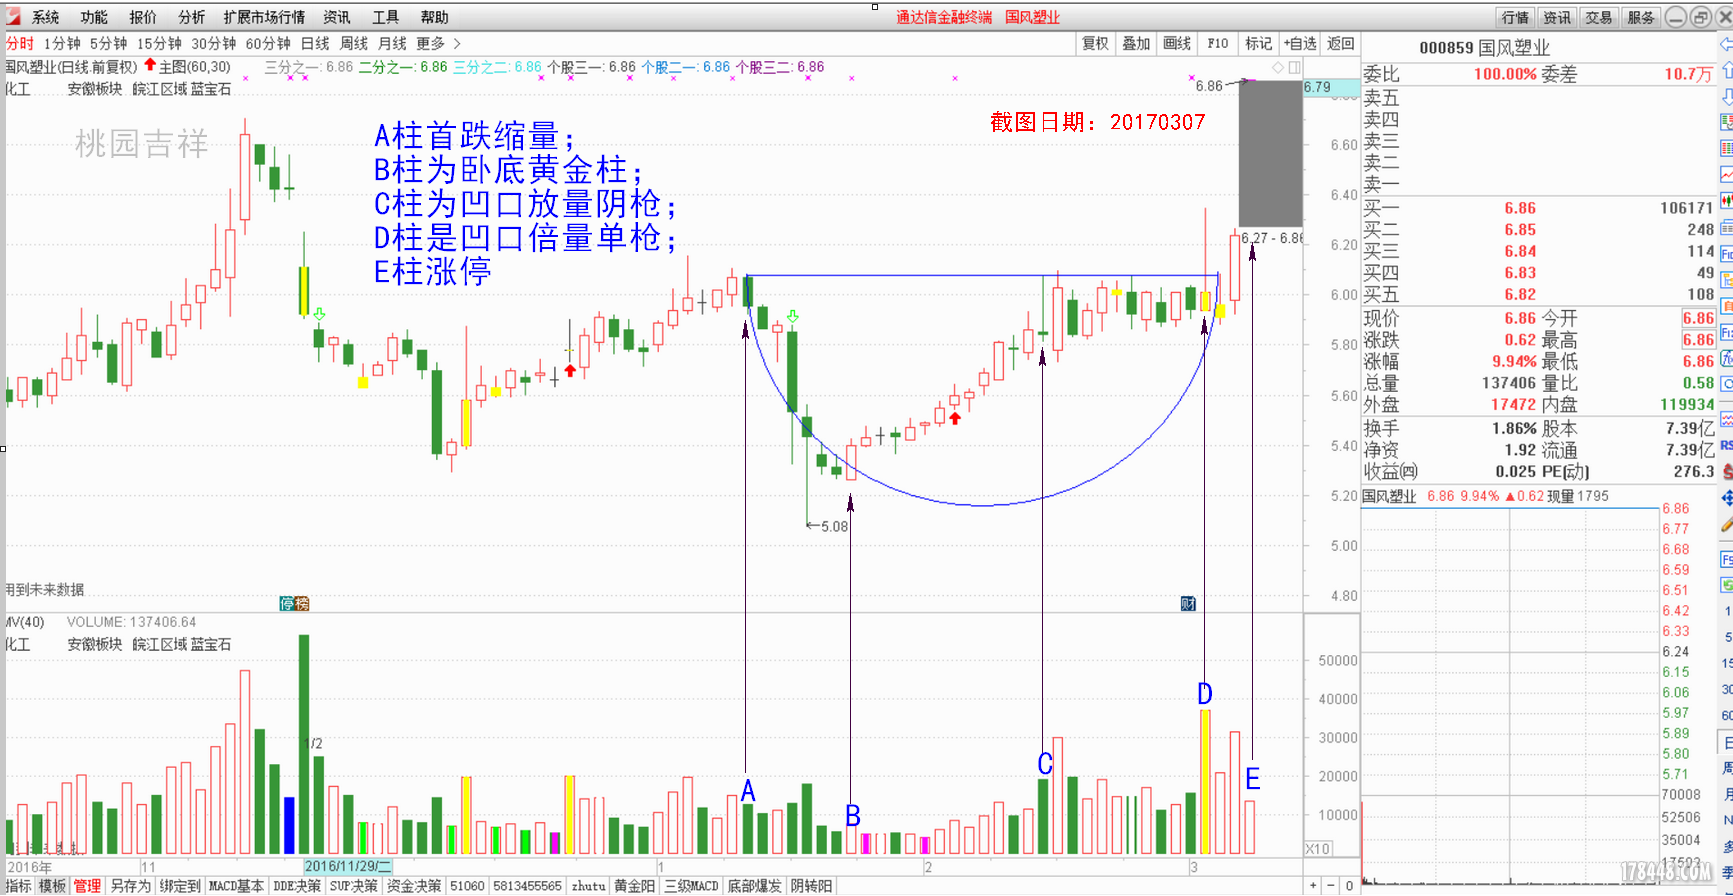Viewport: 1733px width, 896px height.
Task: Click the 叠加 overlay button
Action: [1136, 43]
